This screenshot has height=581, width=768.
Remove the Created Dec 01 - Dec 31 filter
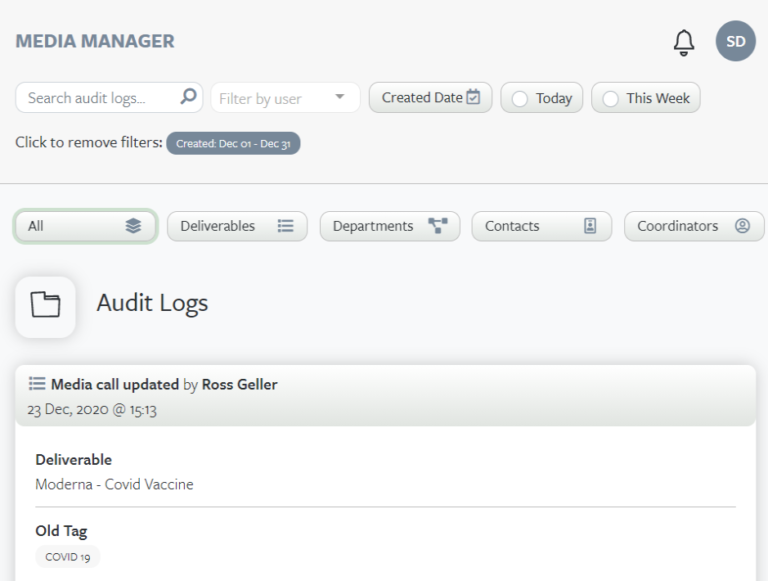[x=233, y=143]
